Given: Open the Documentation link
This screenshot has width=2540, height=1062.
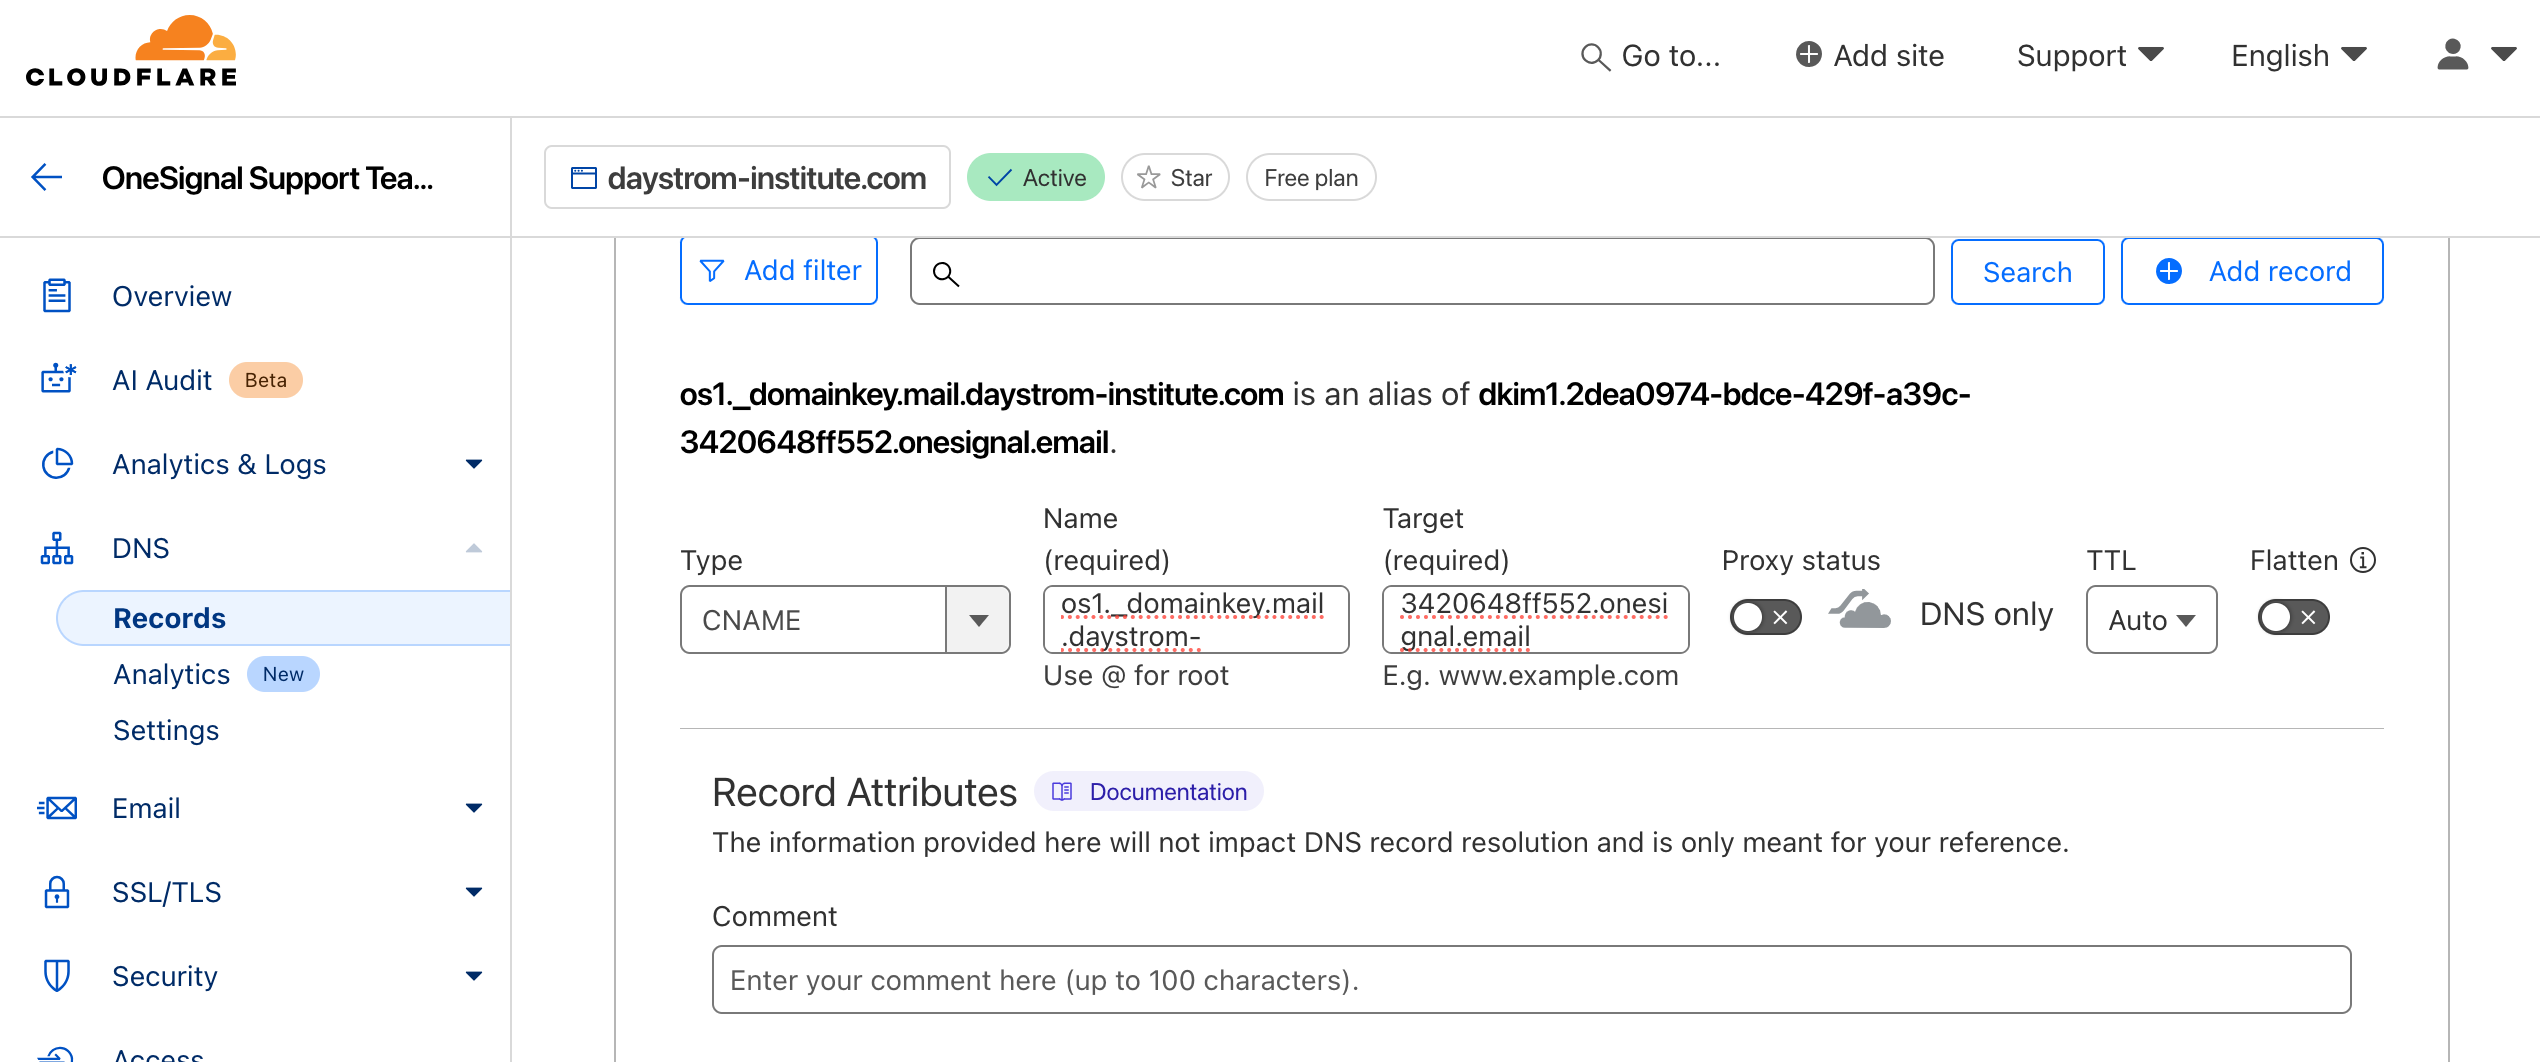Looking at the screenshot, I should pos(1149,791).
